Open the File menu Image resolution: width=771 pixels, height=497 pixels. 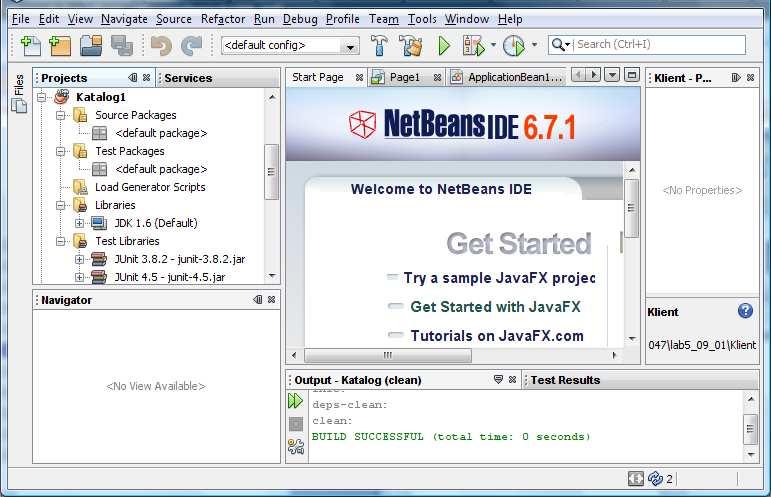tap(21, 19)
